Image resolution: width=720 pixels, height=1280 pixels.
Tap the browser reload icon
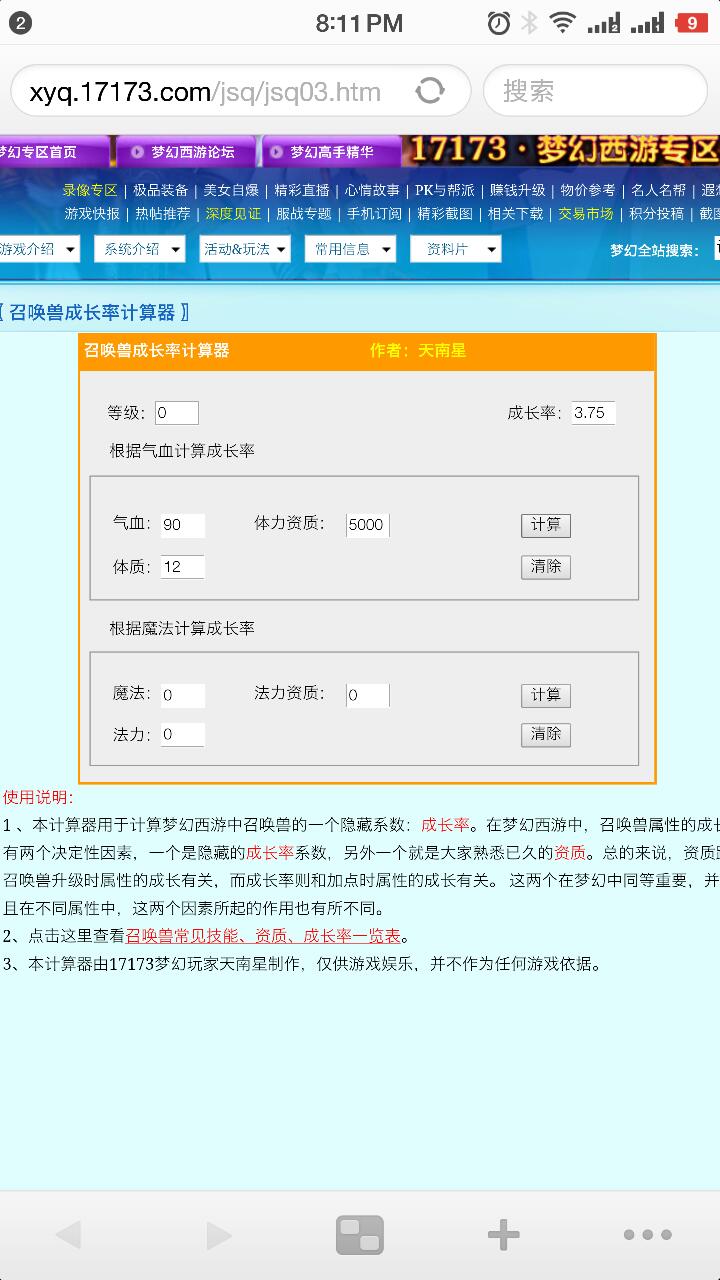[430, 92]
